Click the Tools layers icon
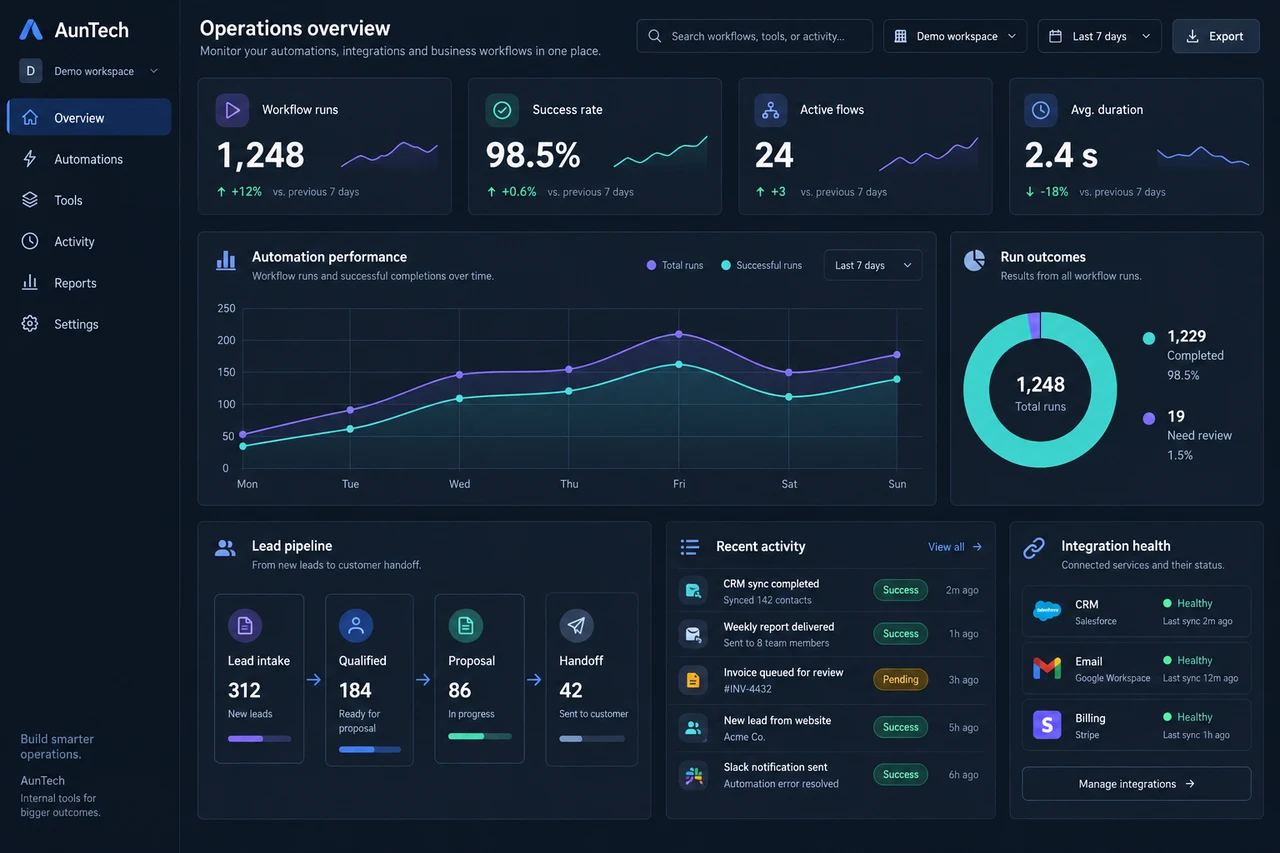 pos(30,200)
